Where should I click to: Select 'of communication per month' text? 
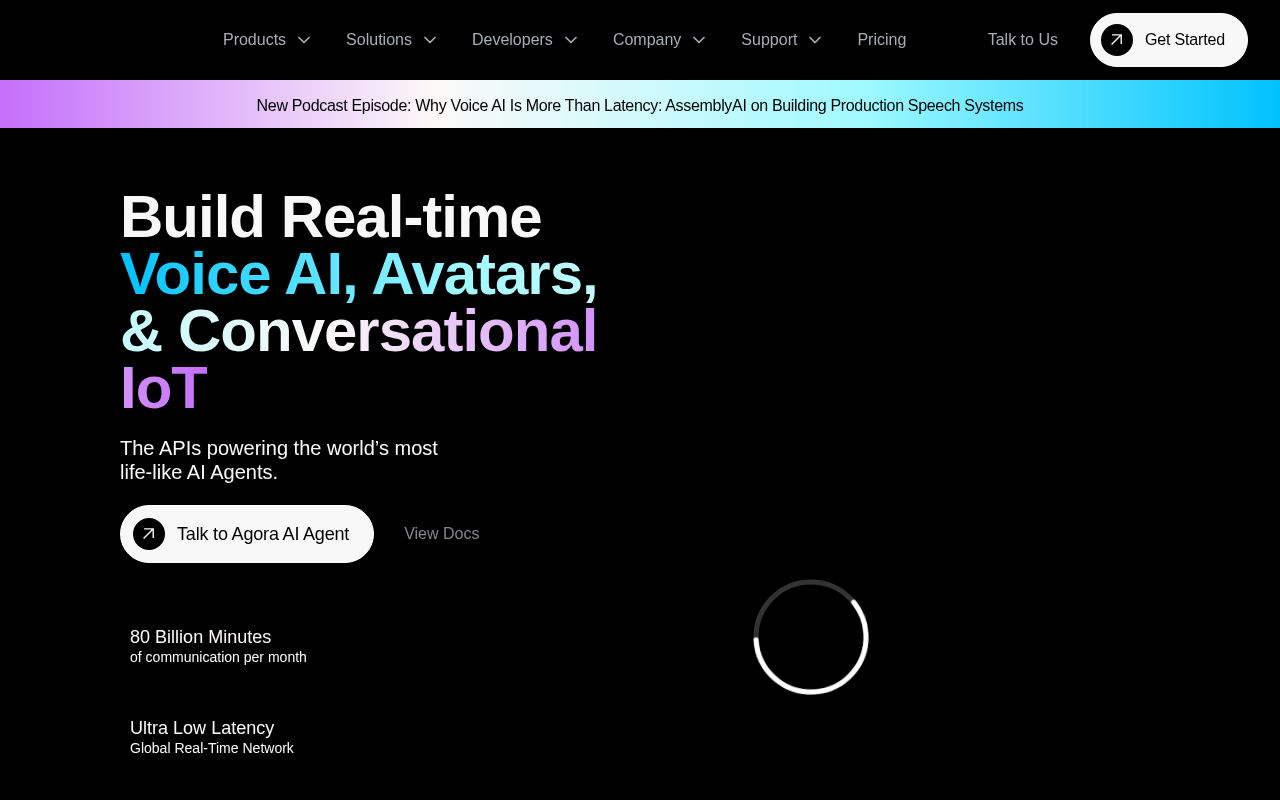[x=218, y=657]
